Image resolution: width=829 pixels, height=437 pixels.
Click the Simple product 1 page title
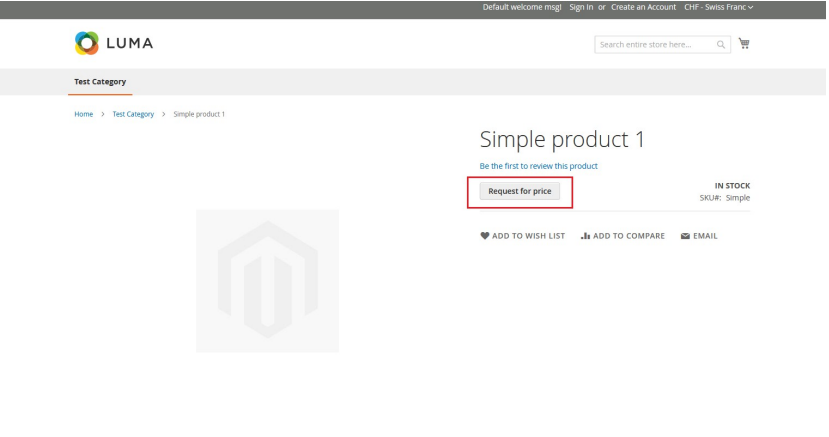562,139
